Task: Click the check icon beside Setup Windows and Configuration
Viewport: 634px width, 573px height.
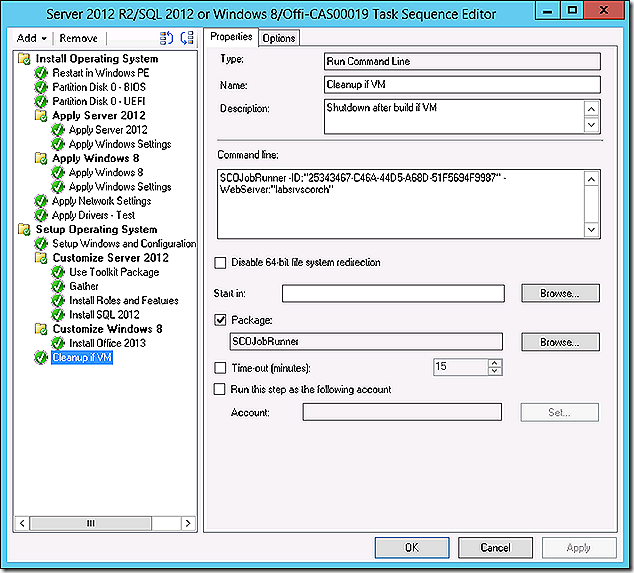Action: (x=41, y=244)
